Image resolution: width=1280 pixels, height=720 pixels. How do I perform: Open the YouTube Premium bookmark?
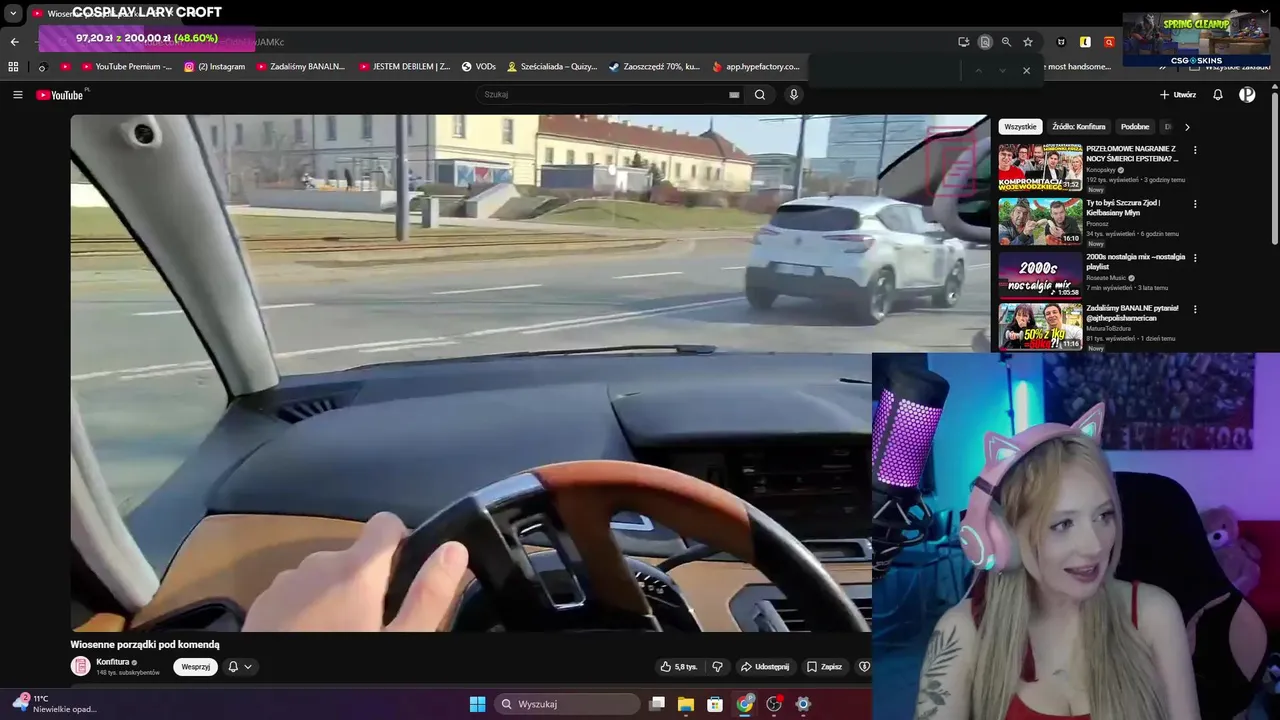click(127, 67)
